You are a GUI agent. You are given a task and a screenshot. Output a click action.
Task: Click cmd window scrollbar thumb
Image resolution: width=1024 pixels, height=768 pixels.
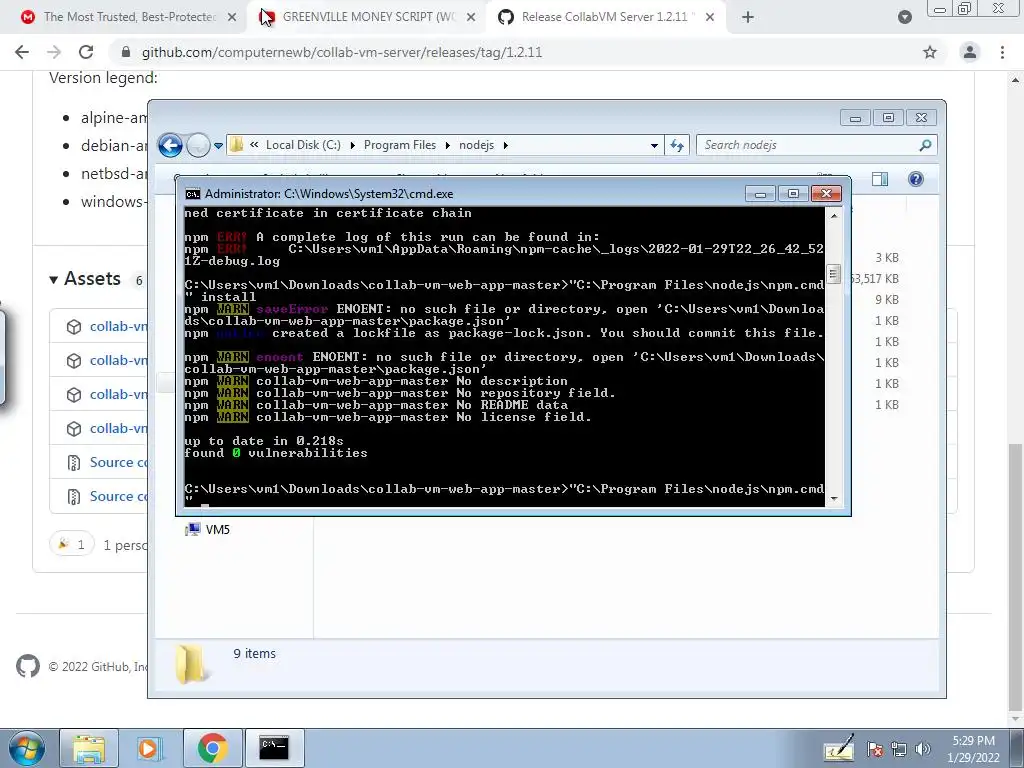(x=833, y=274)
